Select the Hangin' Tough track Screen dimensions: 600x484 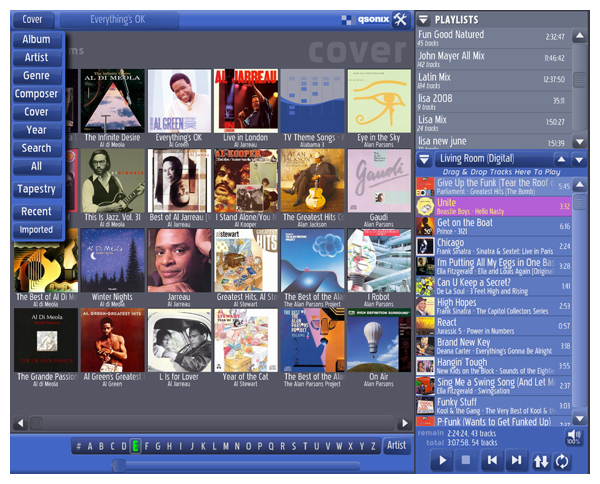coord(494,366)
